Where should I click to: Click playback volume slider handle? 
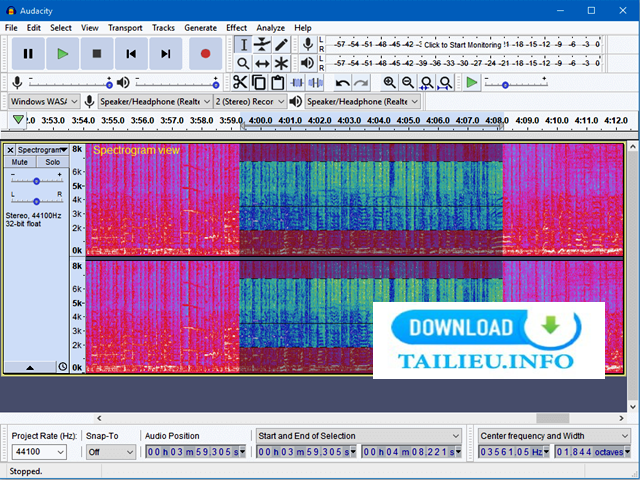pyautogui.click(x=216, y=84)
